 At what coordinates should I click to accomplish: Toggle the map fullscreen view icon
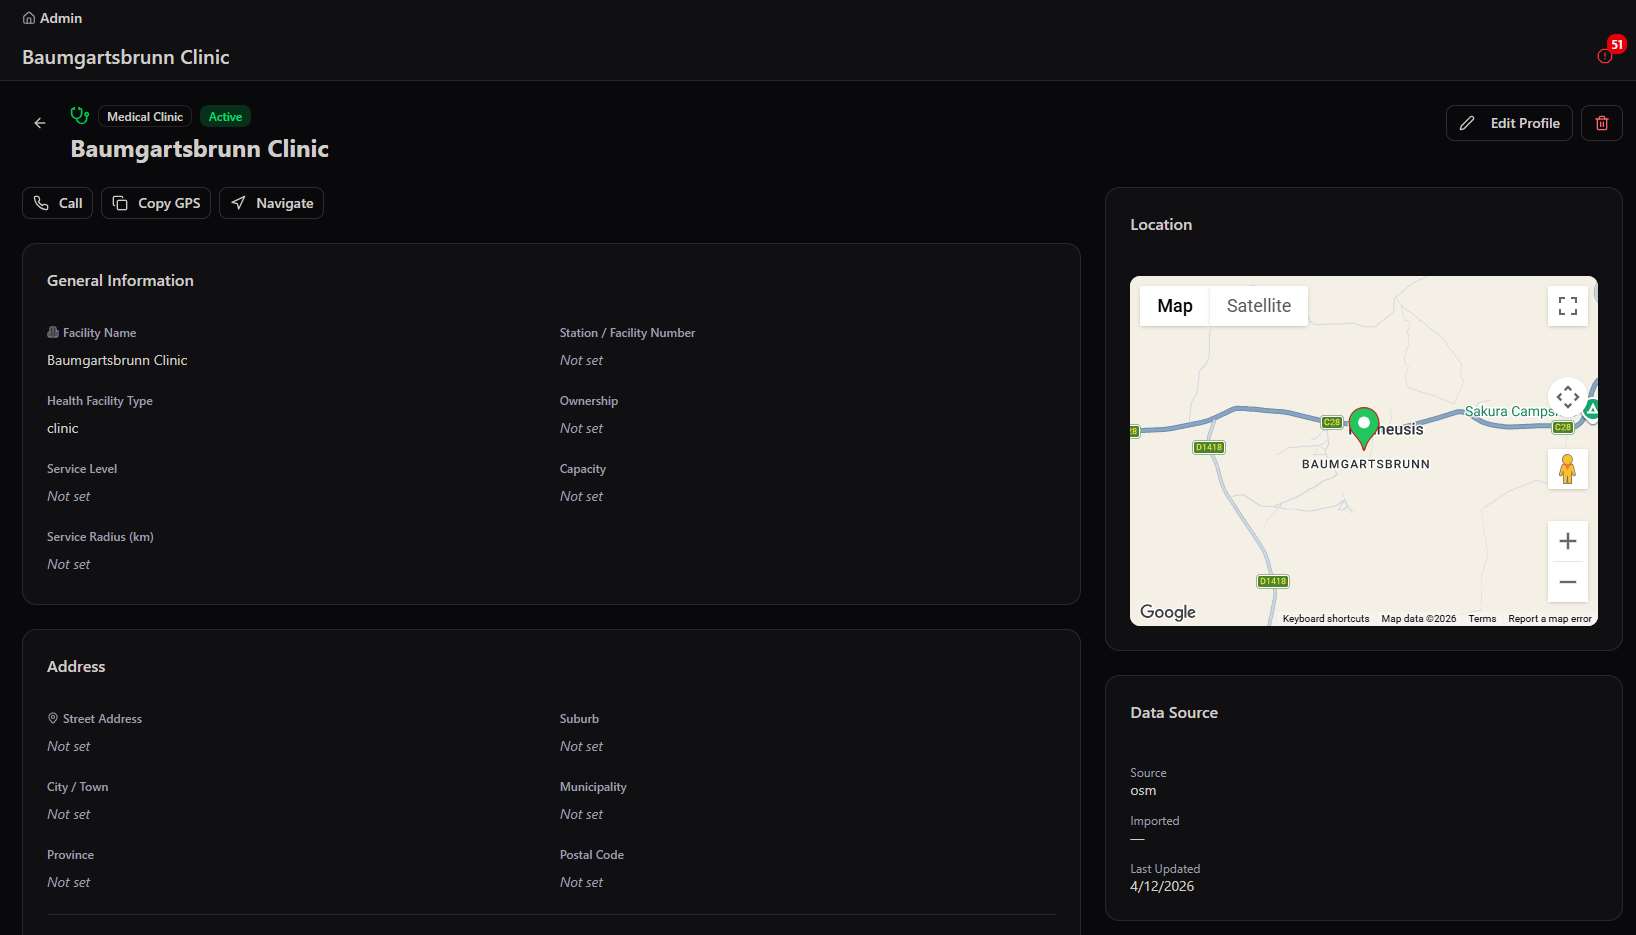[x=1568, y=306]
